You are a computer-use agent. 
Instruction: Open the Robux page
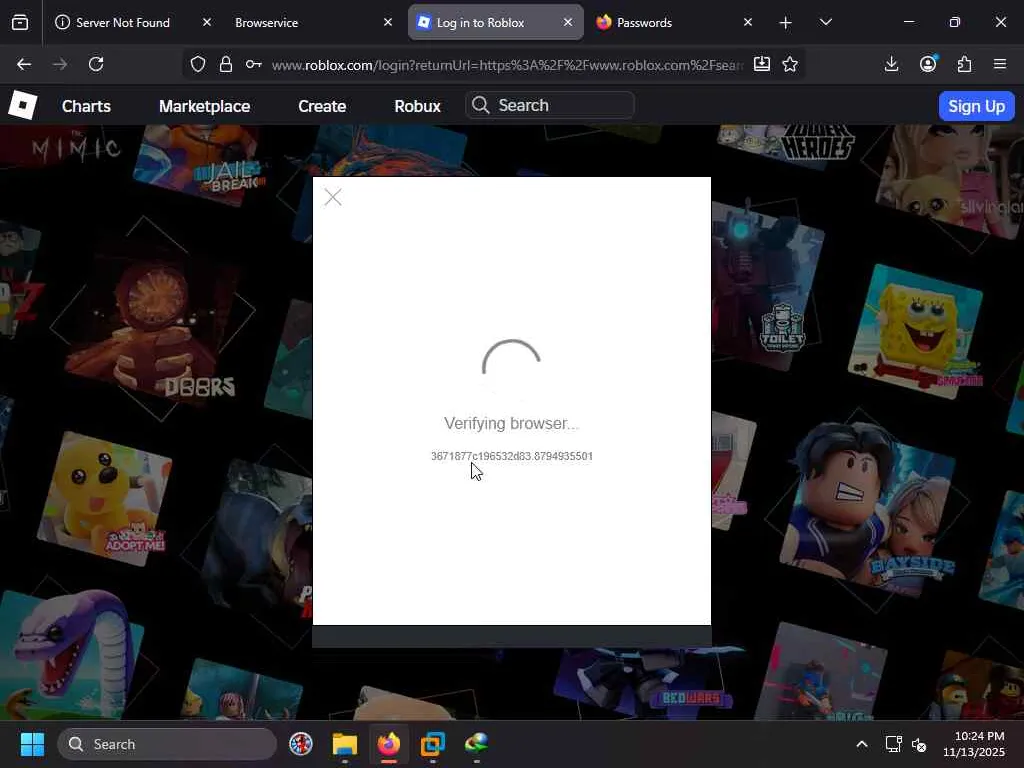pos(417,106)
